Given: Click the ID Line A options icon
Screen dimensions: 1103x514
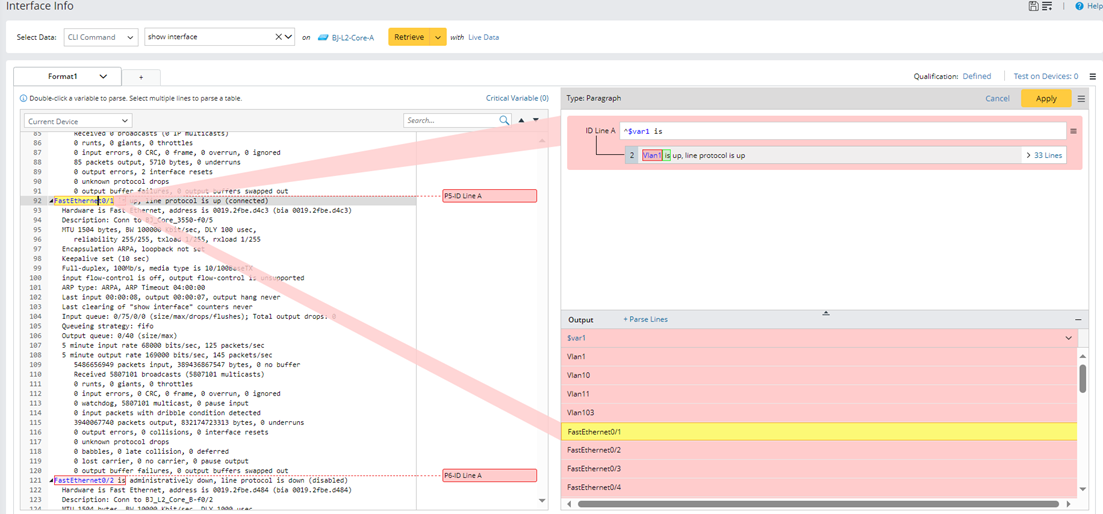Looking at the screenshot, I should tap(1073, 131).
